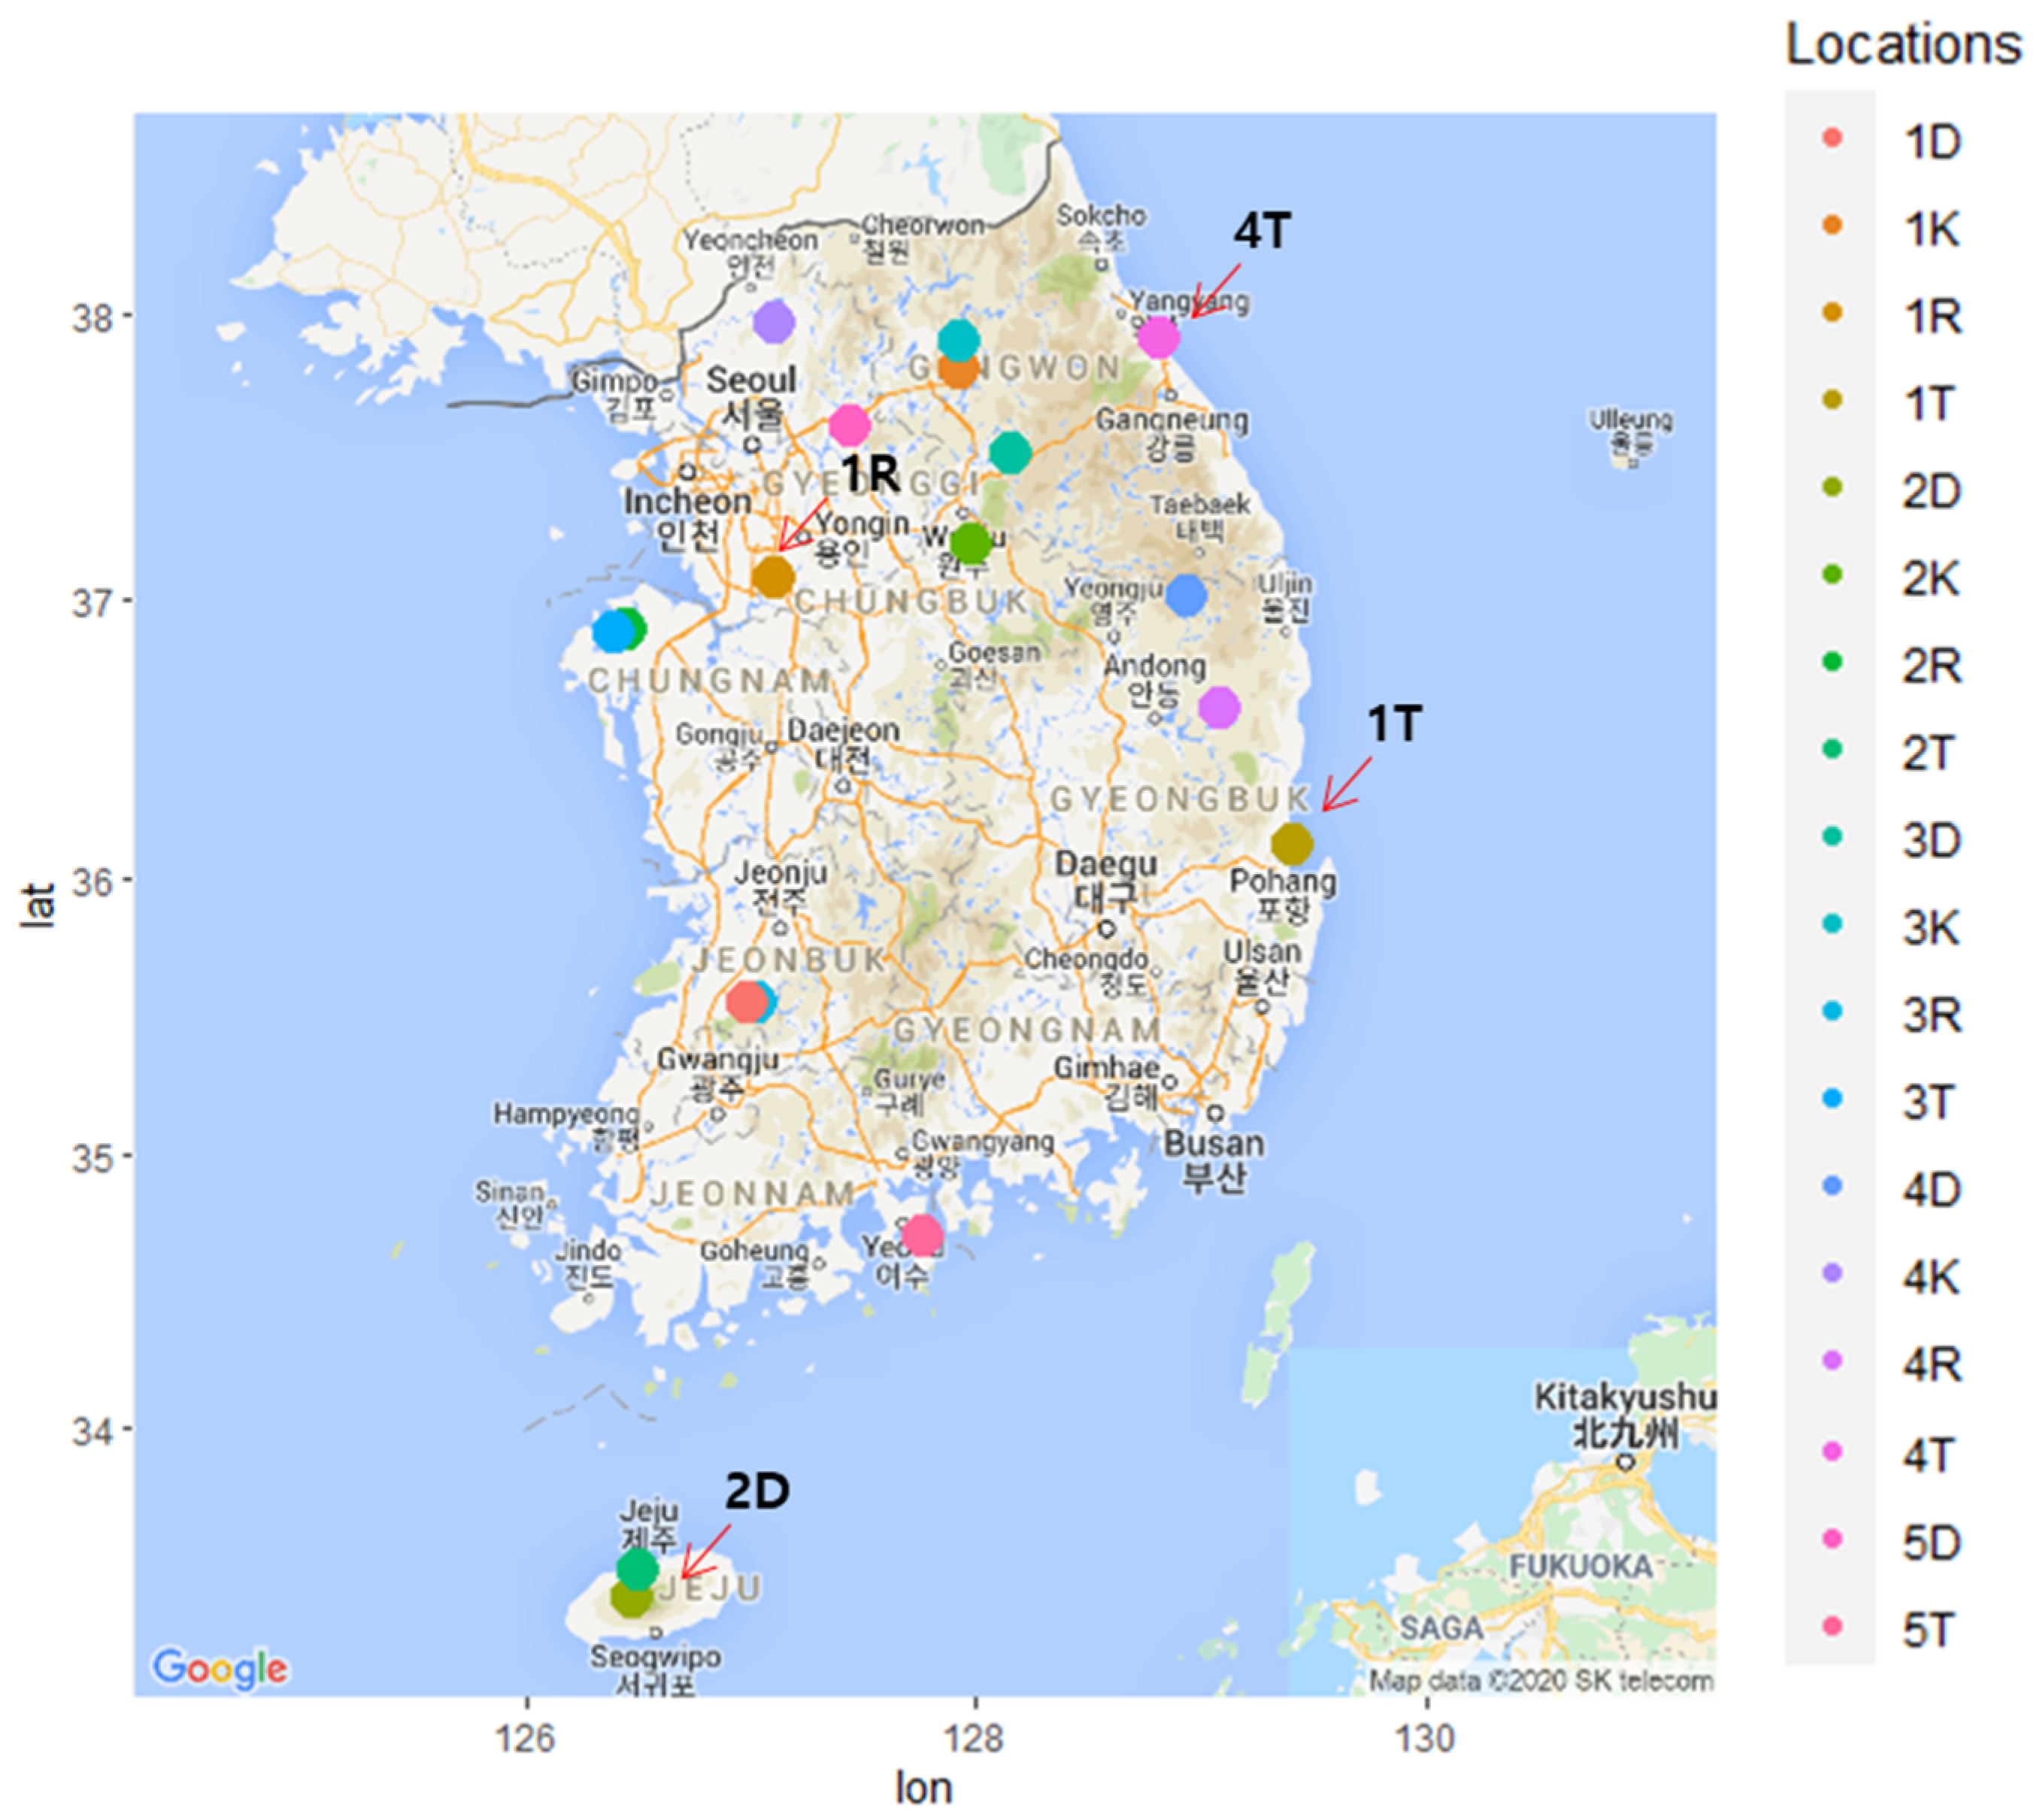Click the salmon 1D marker above Gwangju

tap(745, 1001)
